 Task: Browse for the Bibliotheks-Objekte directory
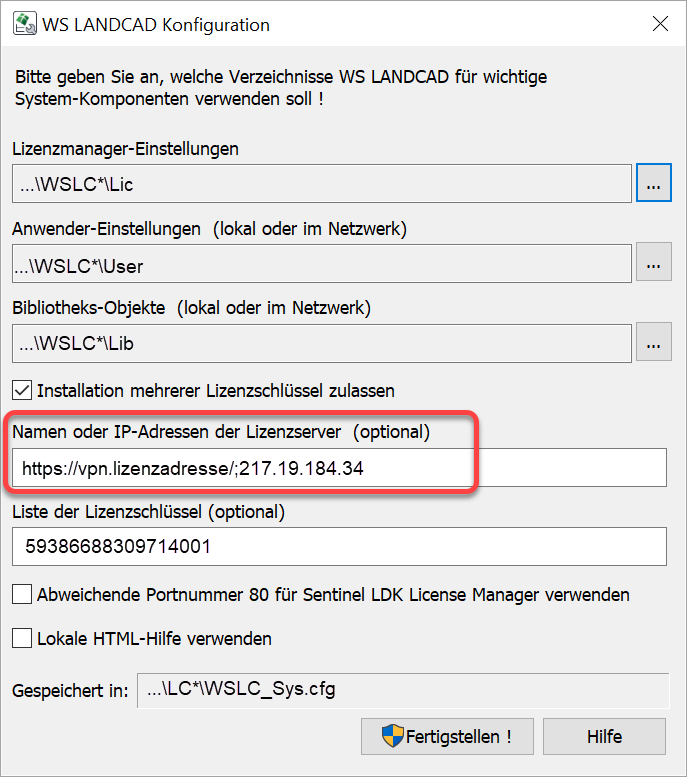pos(653,343)
